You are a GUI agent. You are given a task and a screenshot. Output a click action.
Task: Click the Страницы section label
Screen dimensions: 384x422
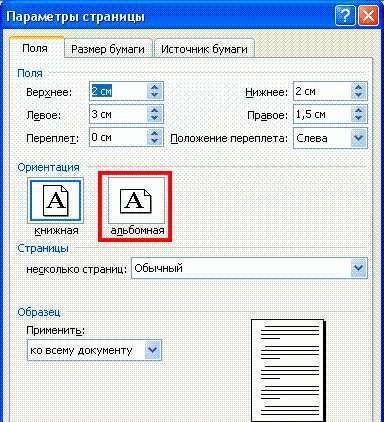coord(43,248)
